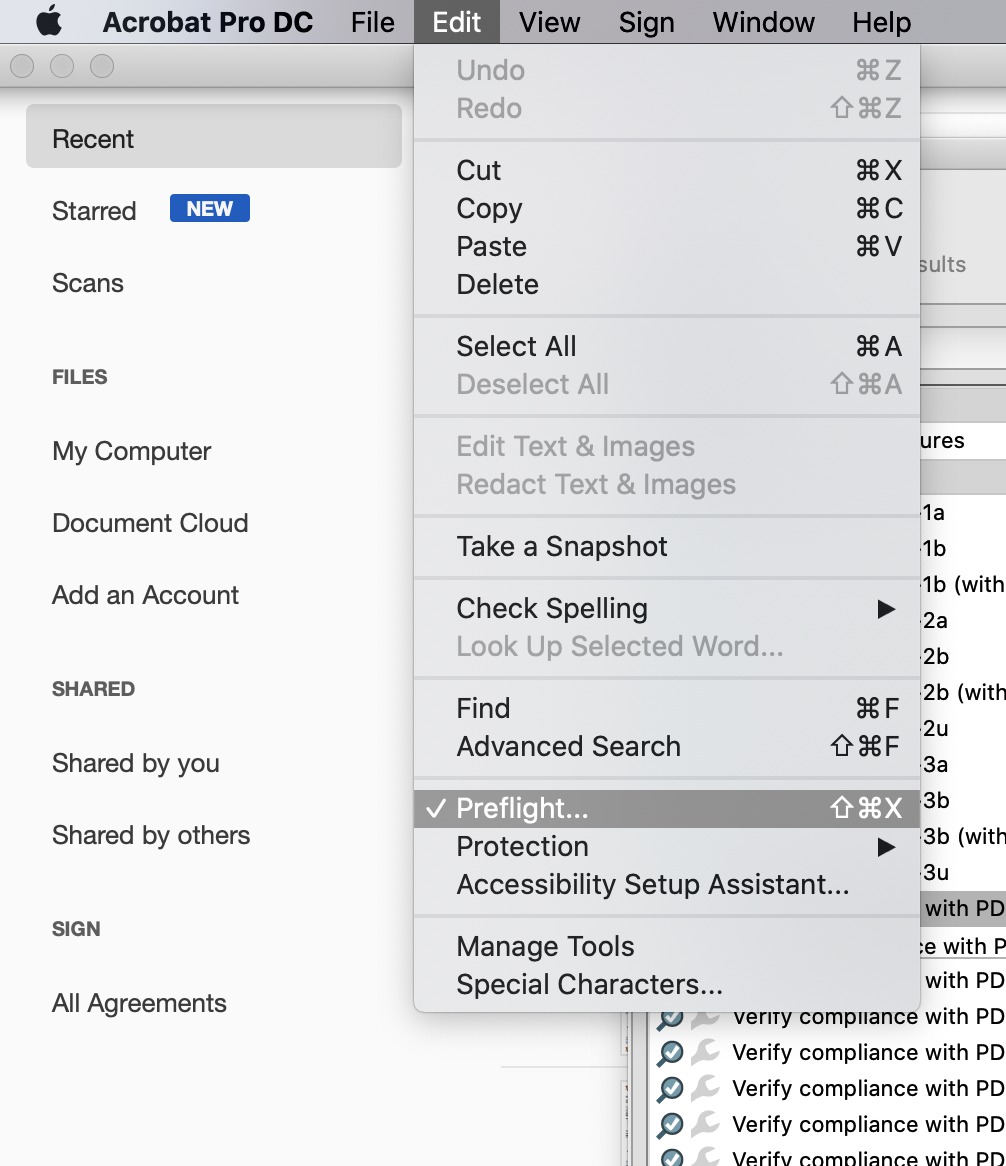Open the View menu
The width and height of the screenshot is (1006, 1166).
pyautogui.click(x=549, y=22)
